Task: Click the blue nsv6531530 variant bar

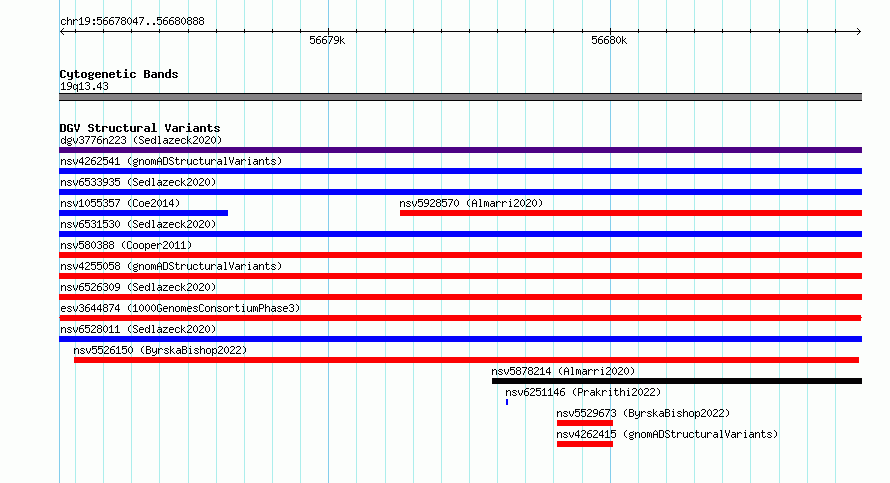Action: point(460,234)
